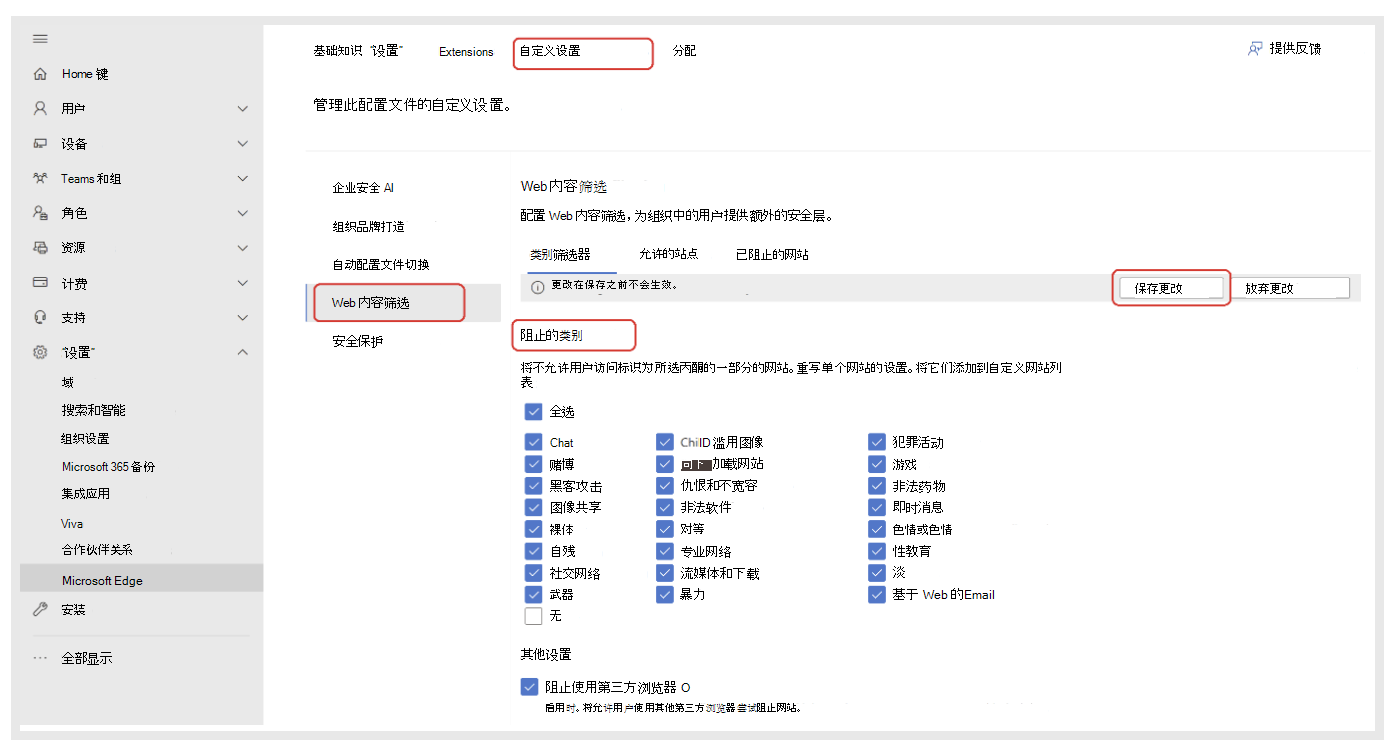Uncheck the 全选 select-all checkbox

(x=533, y=411)
